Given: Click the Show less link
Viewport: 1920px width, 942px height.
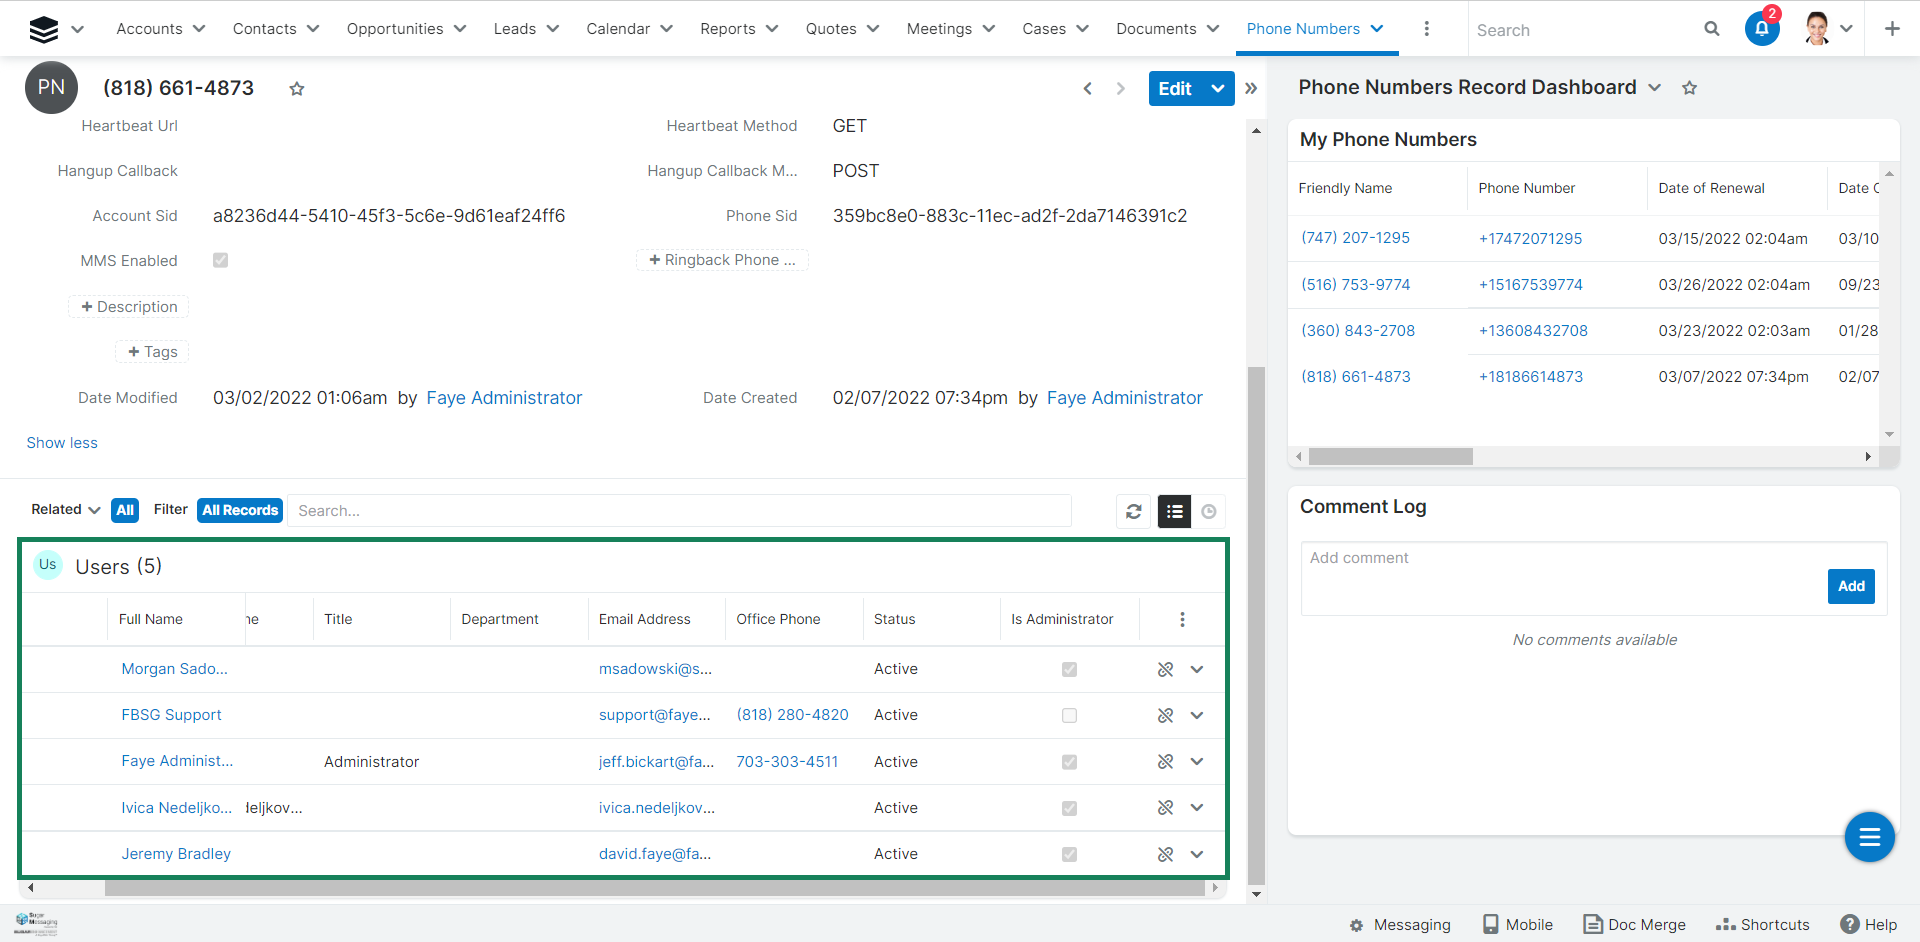Looking at the screenshot, I should click(62, 443).
